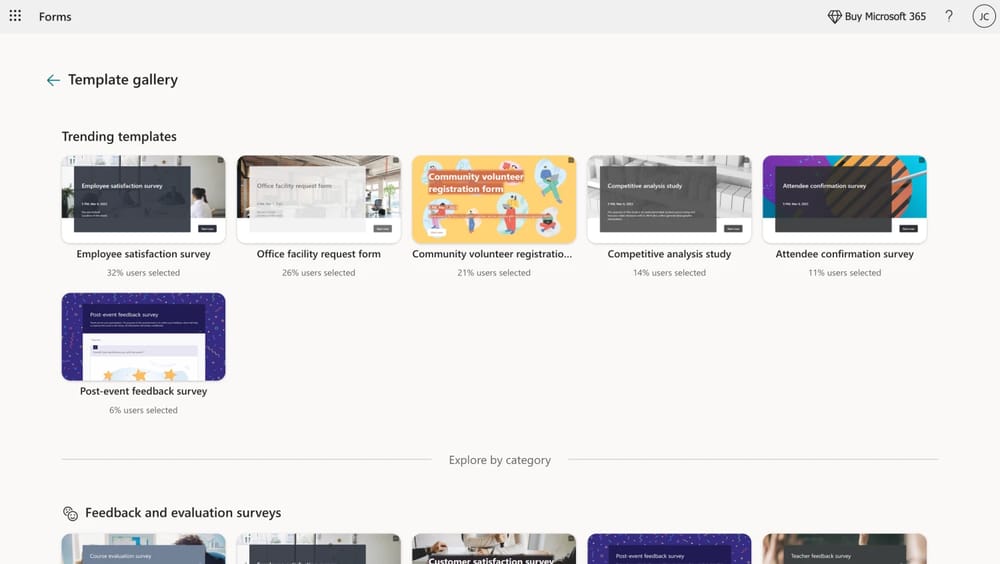The width and height of the screenshot is (1000, 564).
Task: Open the app launcher grid icon
Action: tap(15, 16)
